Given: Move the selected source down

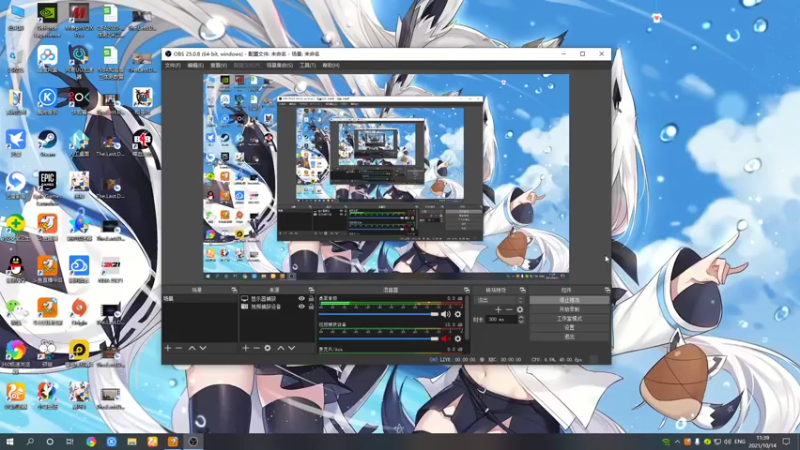Looking at the screenshot, I should [292, 348].
